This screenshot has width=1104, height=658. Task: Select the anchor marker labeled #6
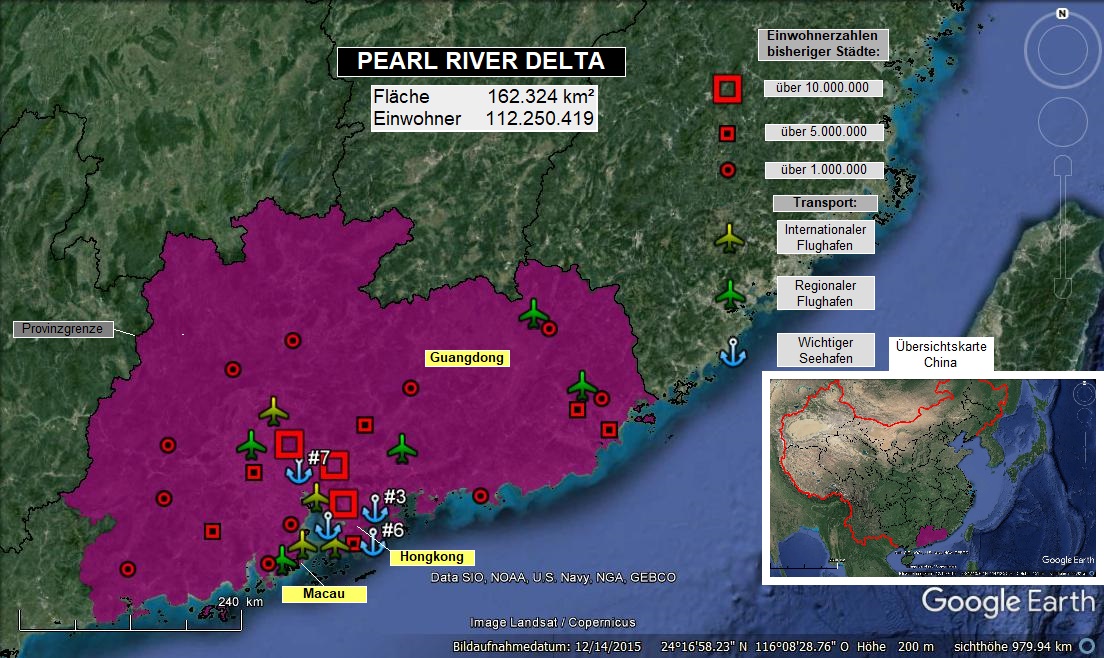pos(372,542)
